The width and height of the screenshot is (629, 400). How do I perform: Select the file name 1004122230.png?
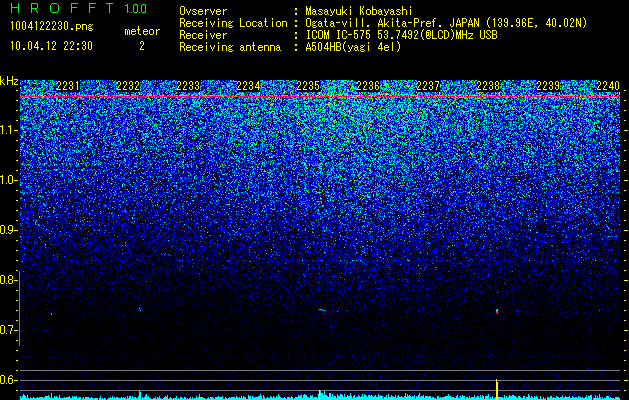[x=52, y=27]
